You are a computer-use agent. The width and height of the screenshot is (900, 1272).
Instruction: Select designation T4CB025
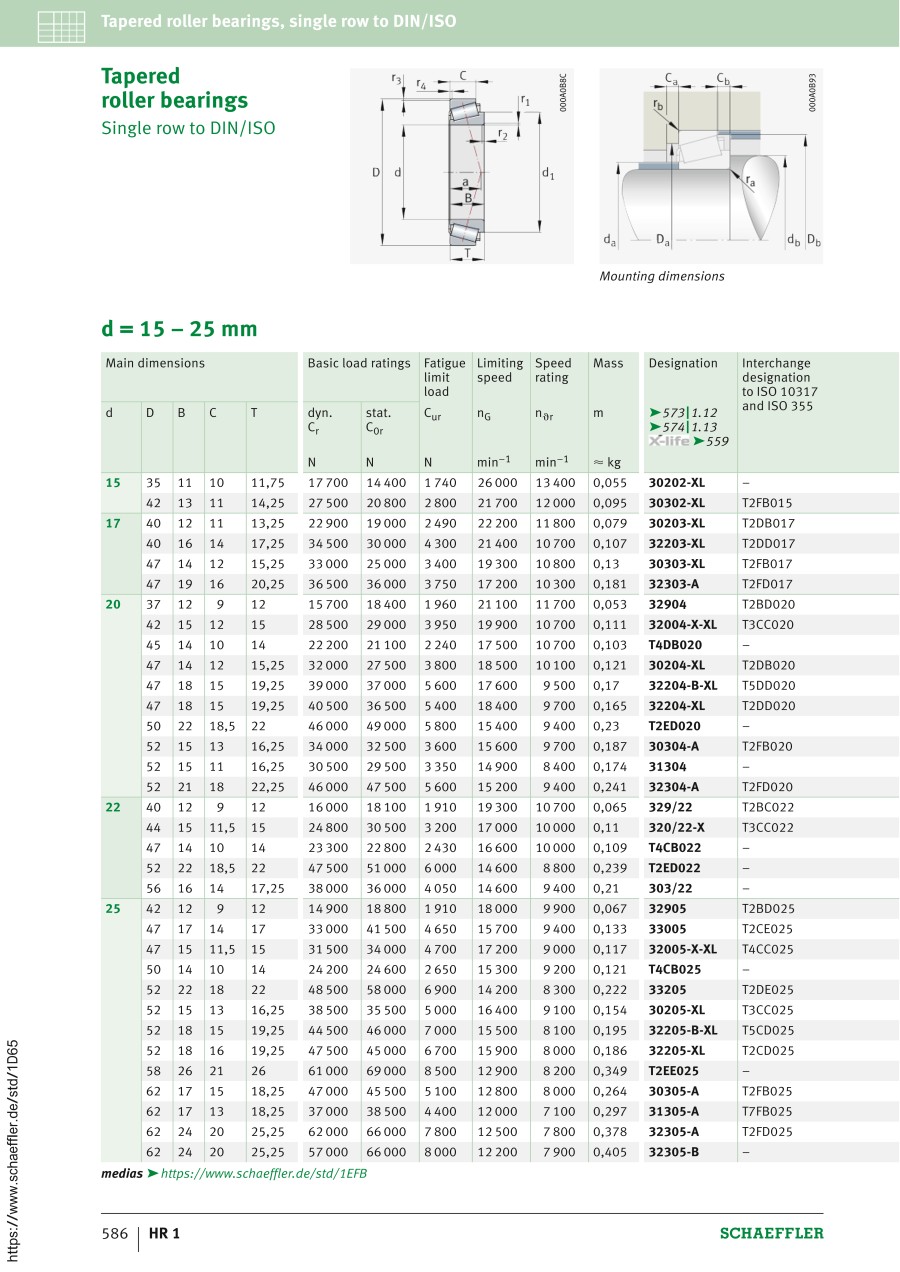coord(675,970)
